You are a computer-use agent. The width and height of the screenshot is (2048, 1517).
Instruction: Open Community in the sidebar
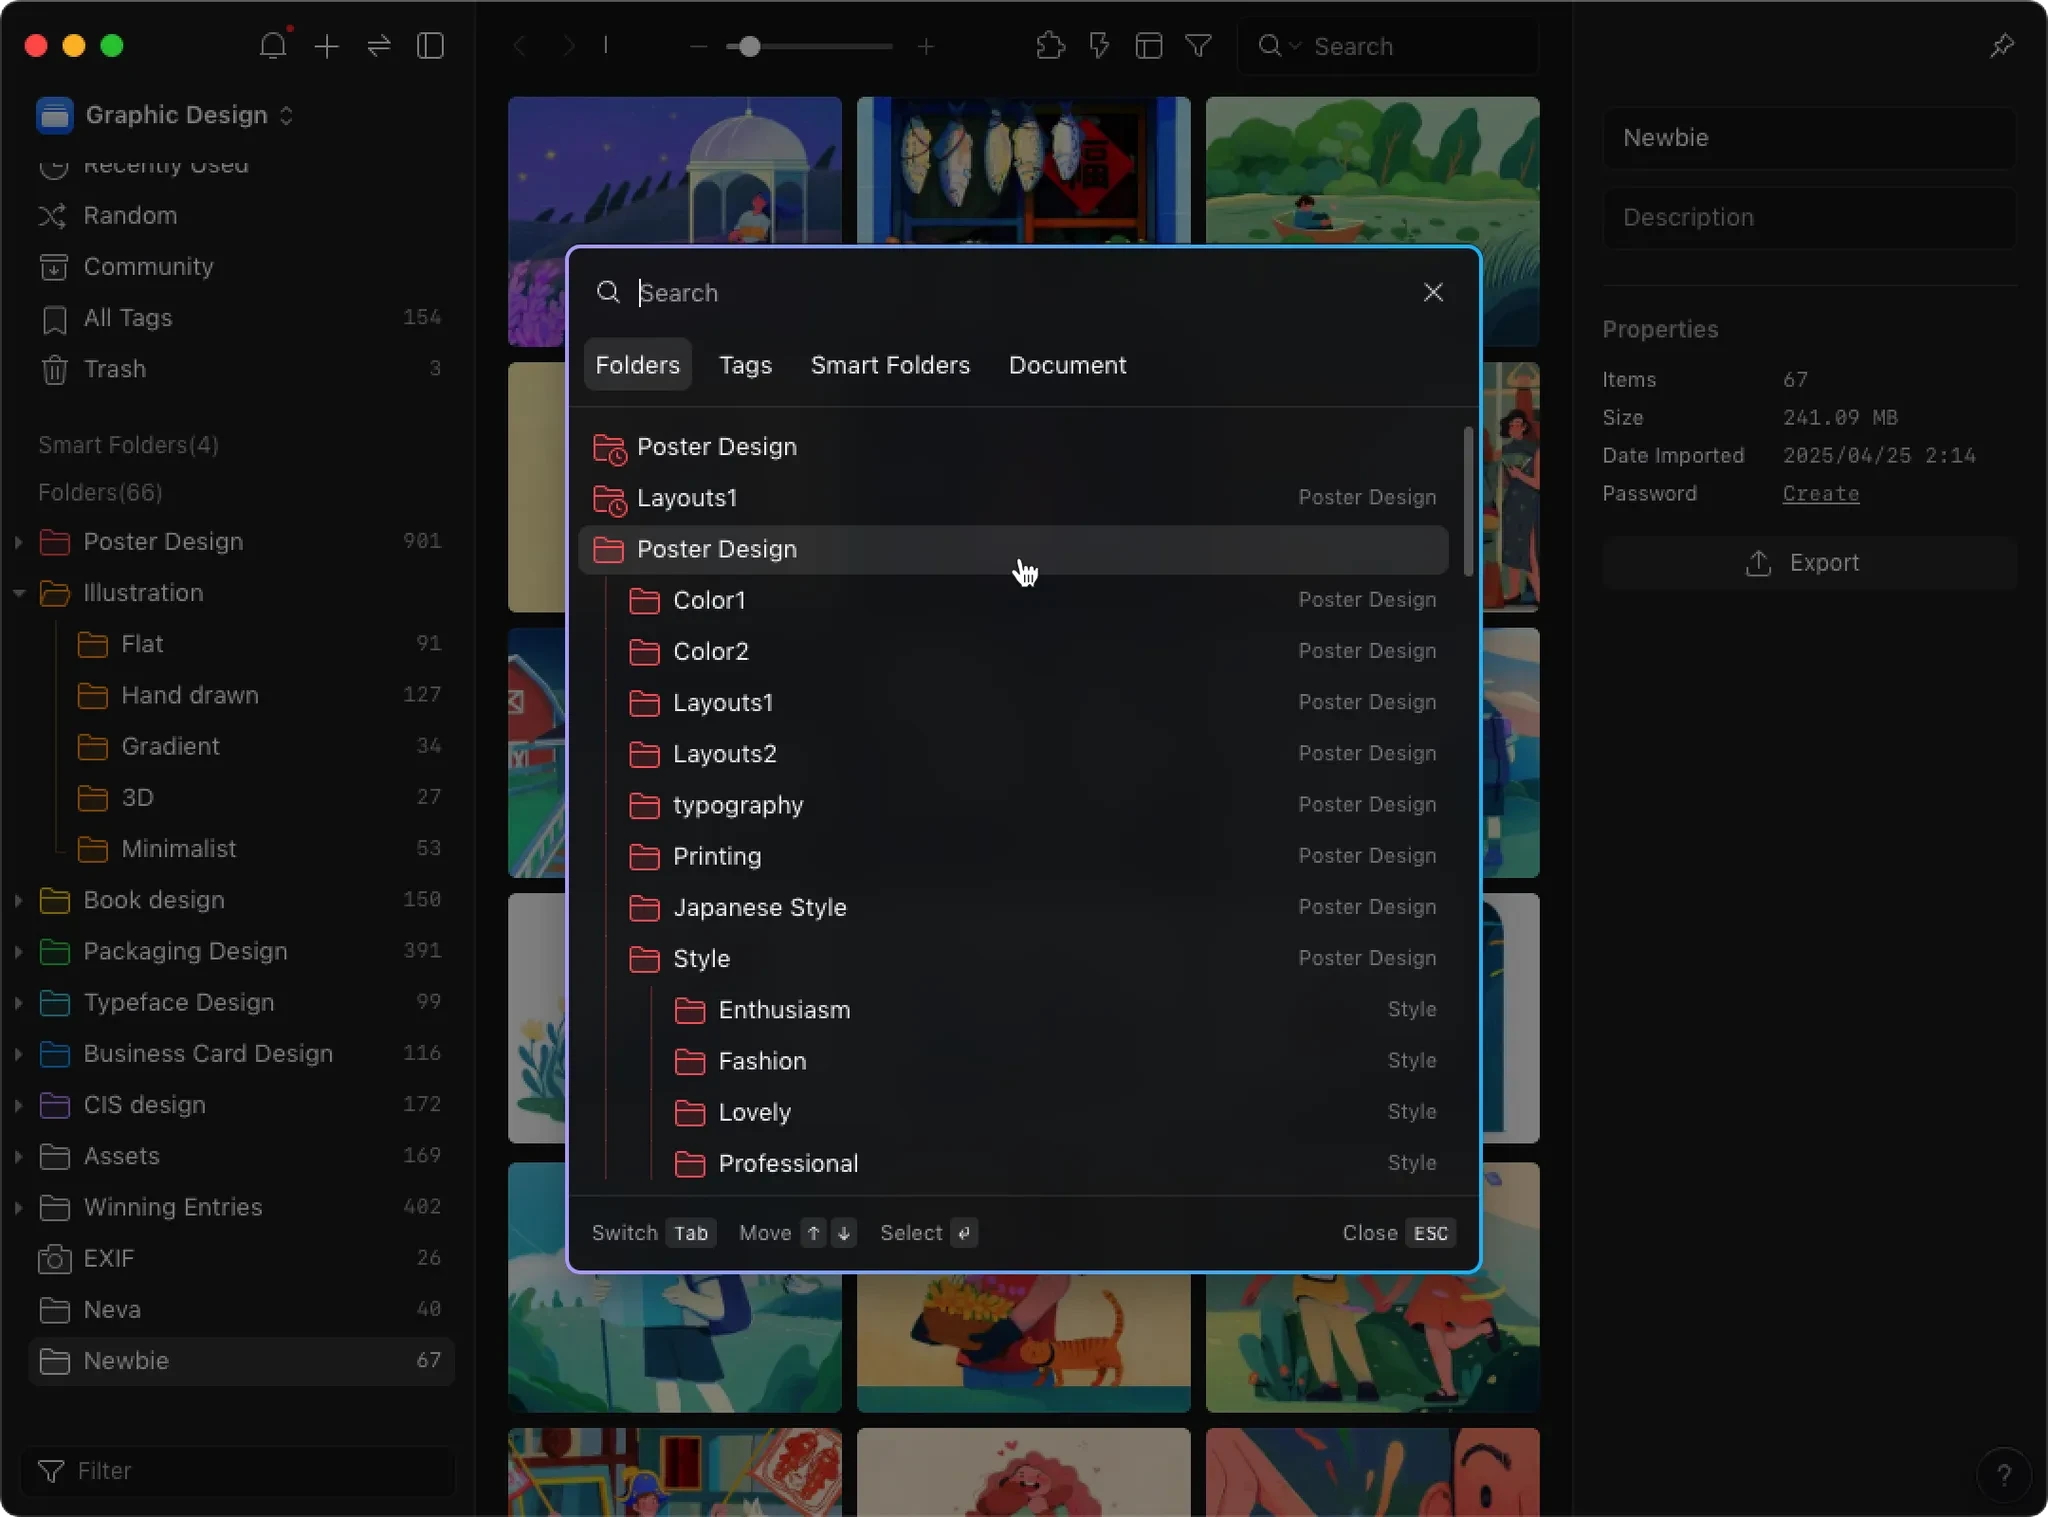[241, 267]
